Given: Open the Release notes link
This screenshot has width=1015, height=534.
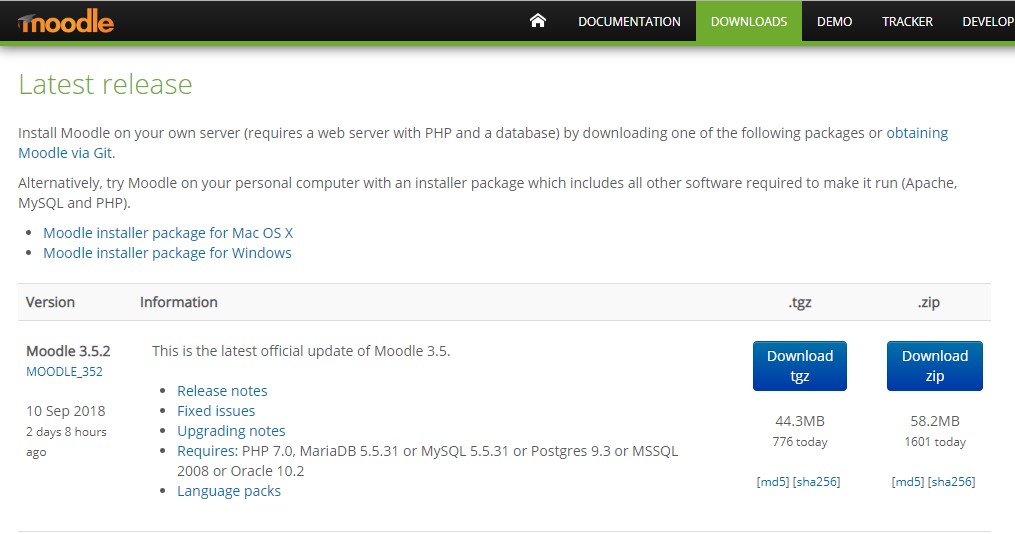Looking at the screenshot, I should pos(222,391).
